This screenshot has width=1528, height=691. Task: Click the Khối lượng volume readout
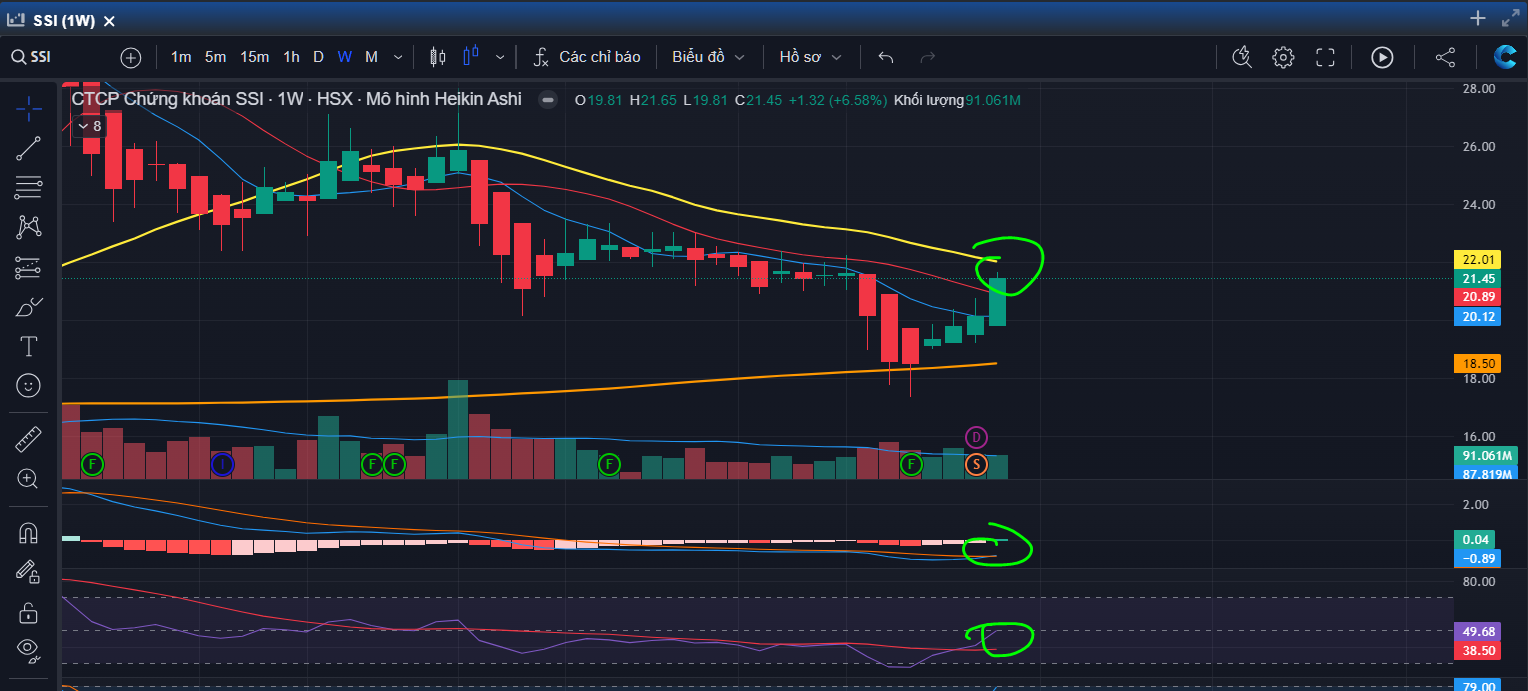[957, 100]
